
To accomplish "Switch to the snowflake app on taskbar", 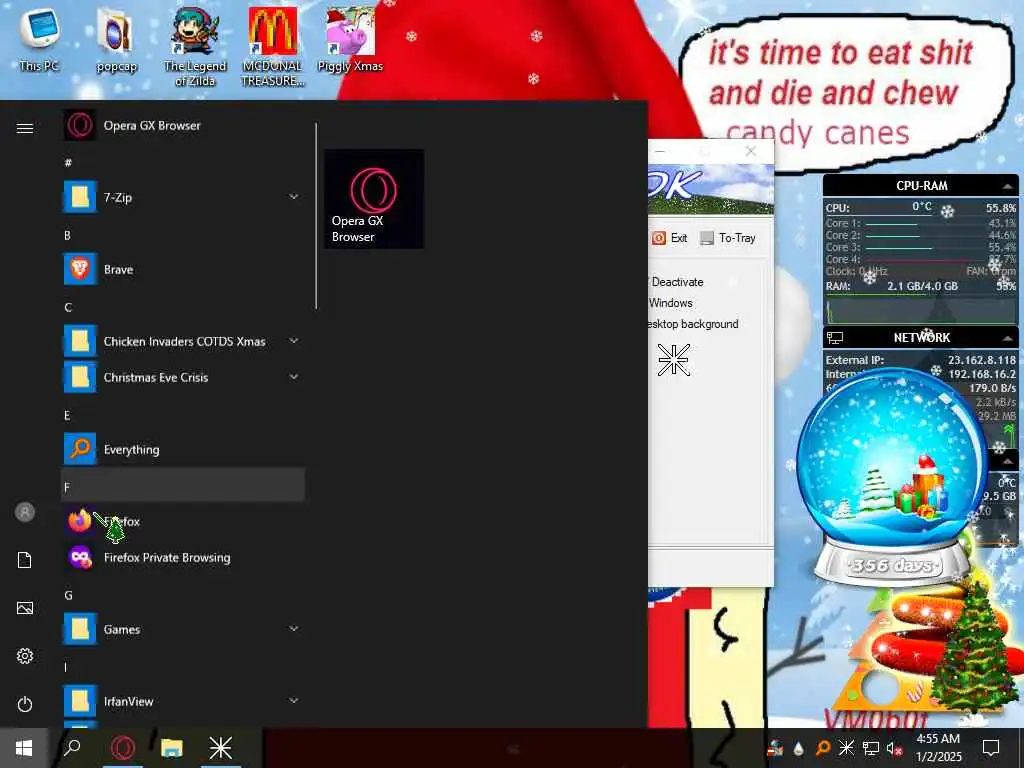I will tap(221, 748).
